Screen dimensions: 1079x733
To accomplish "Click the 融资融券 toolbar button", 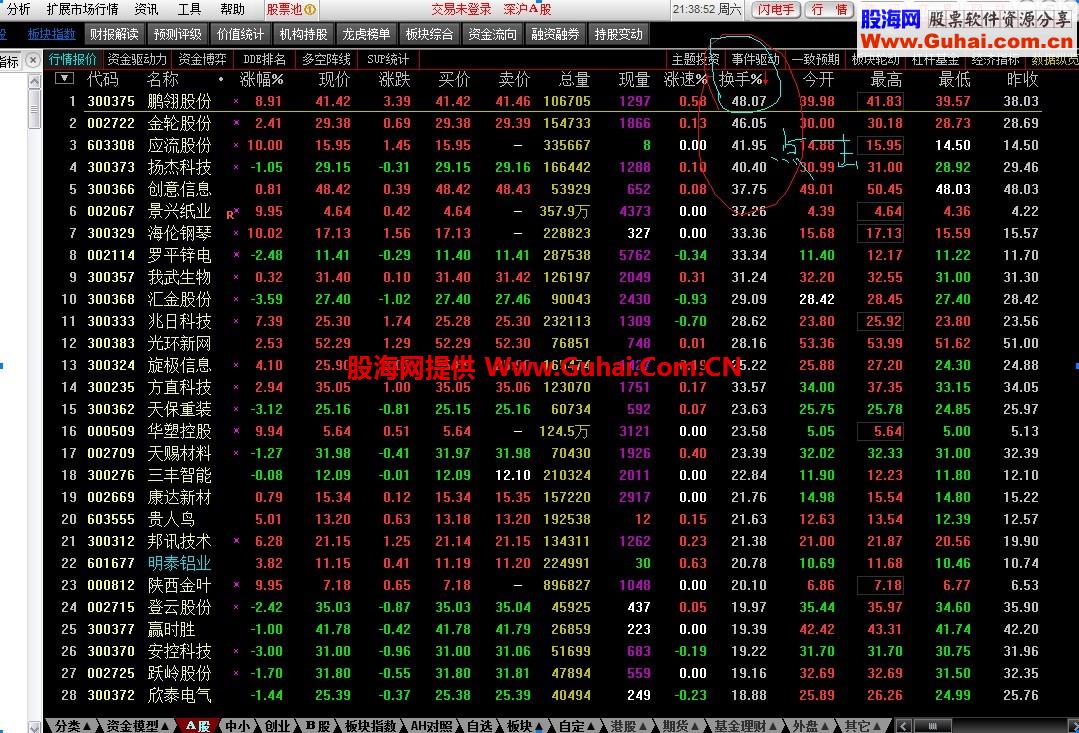I will [x=555, y=34].
